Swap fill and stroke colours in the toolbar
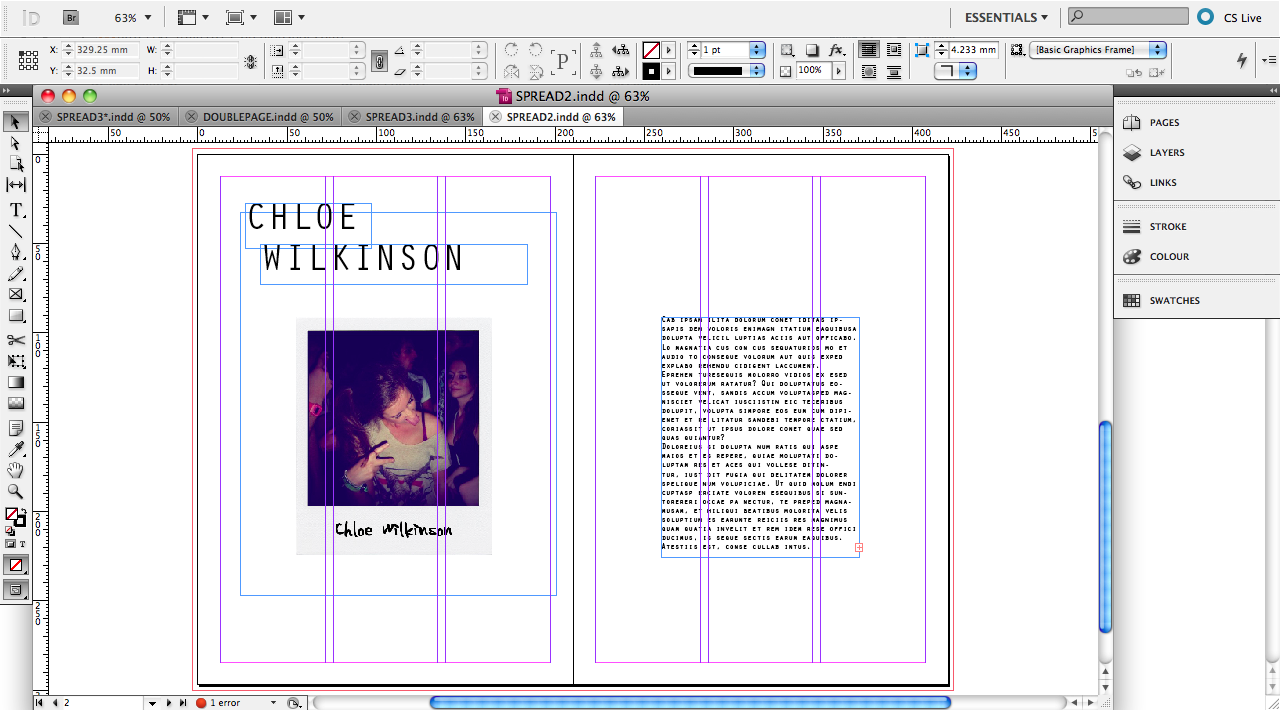The width and height of the screenshot is (1280, 710). pyautogui.click(x=25, y=510)
